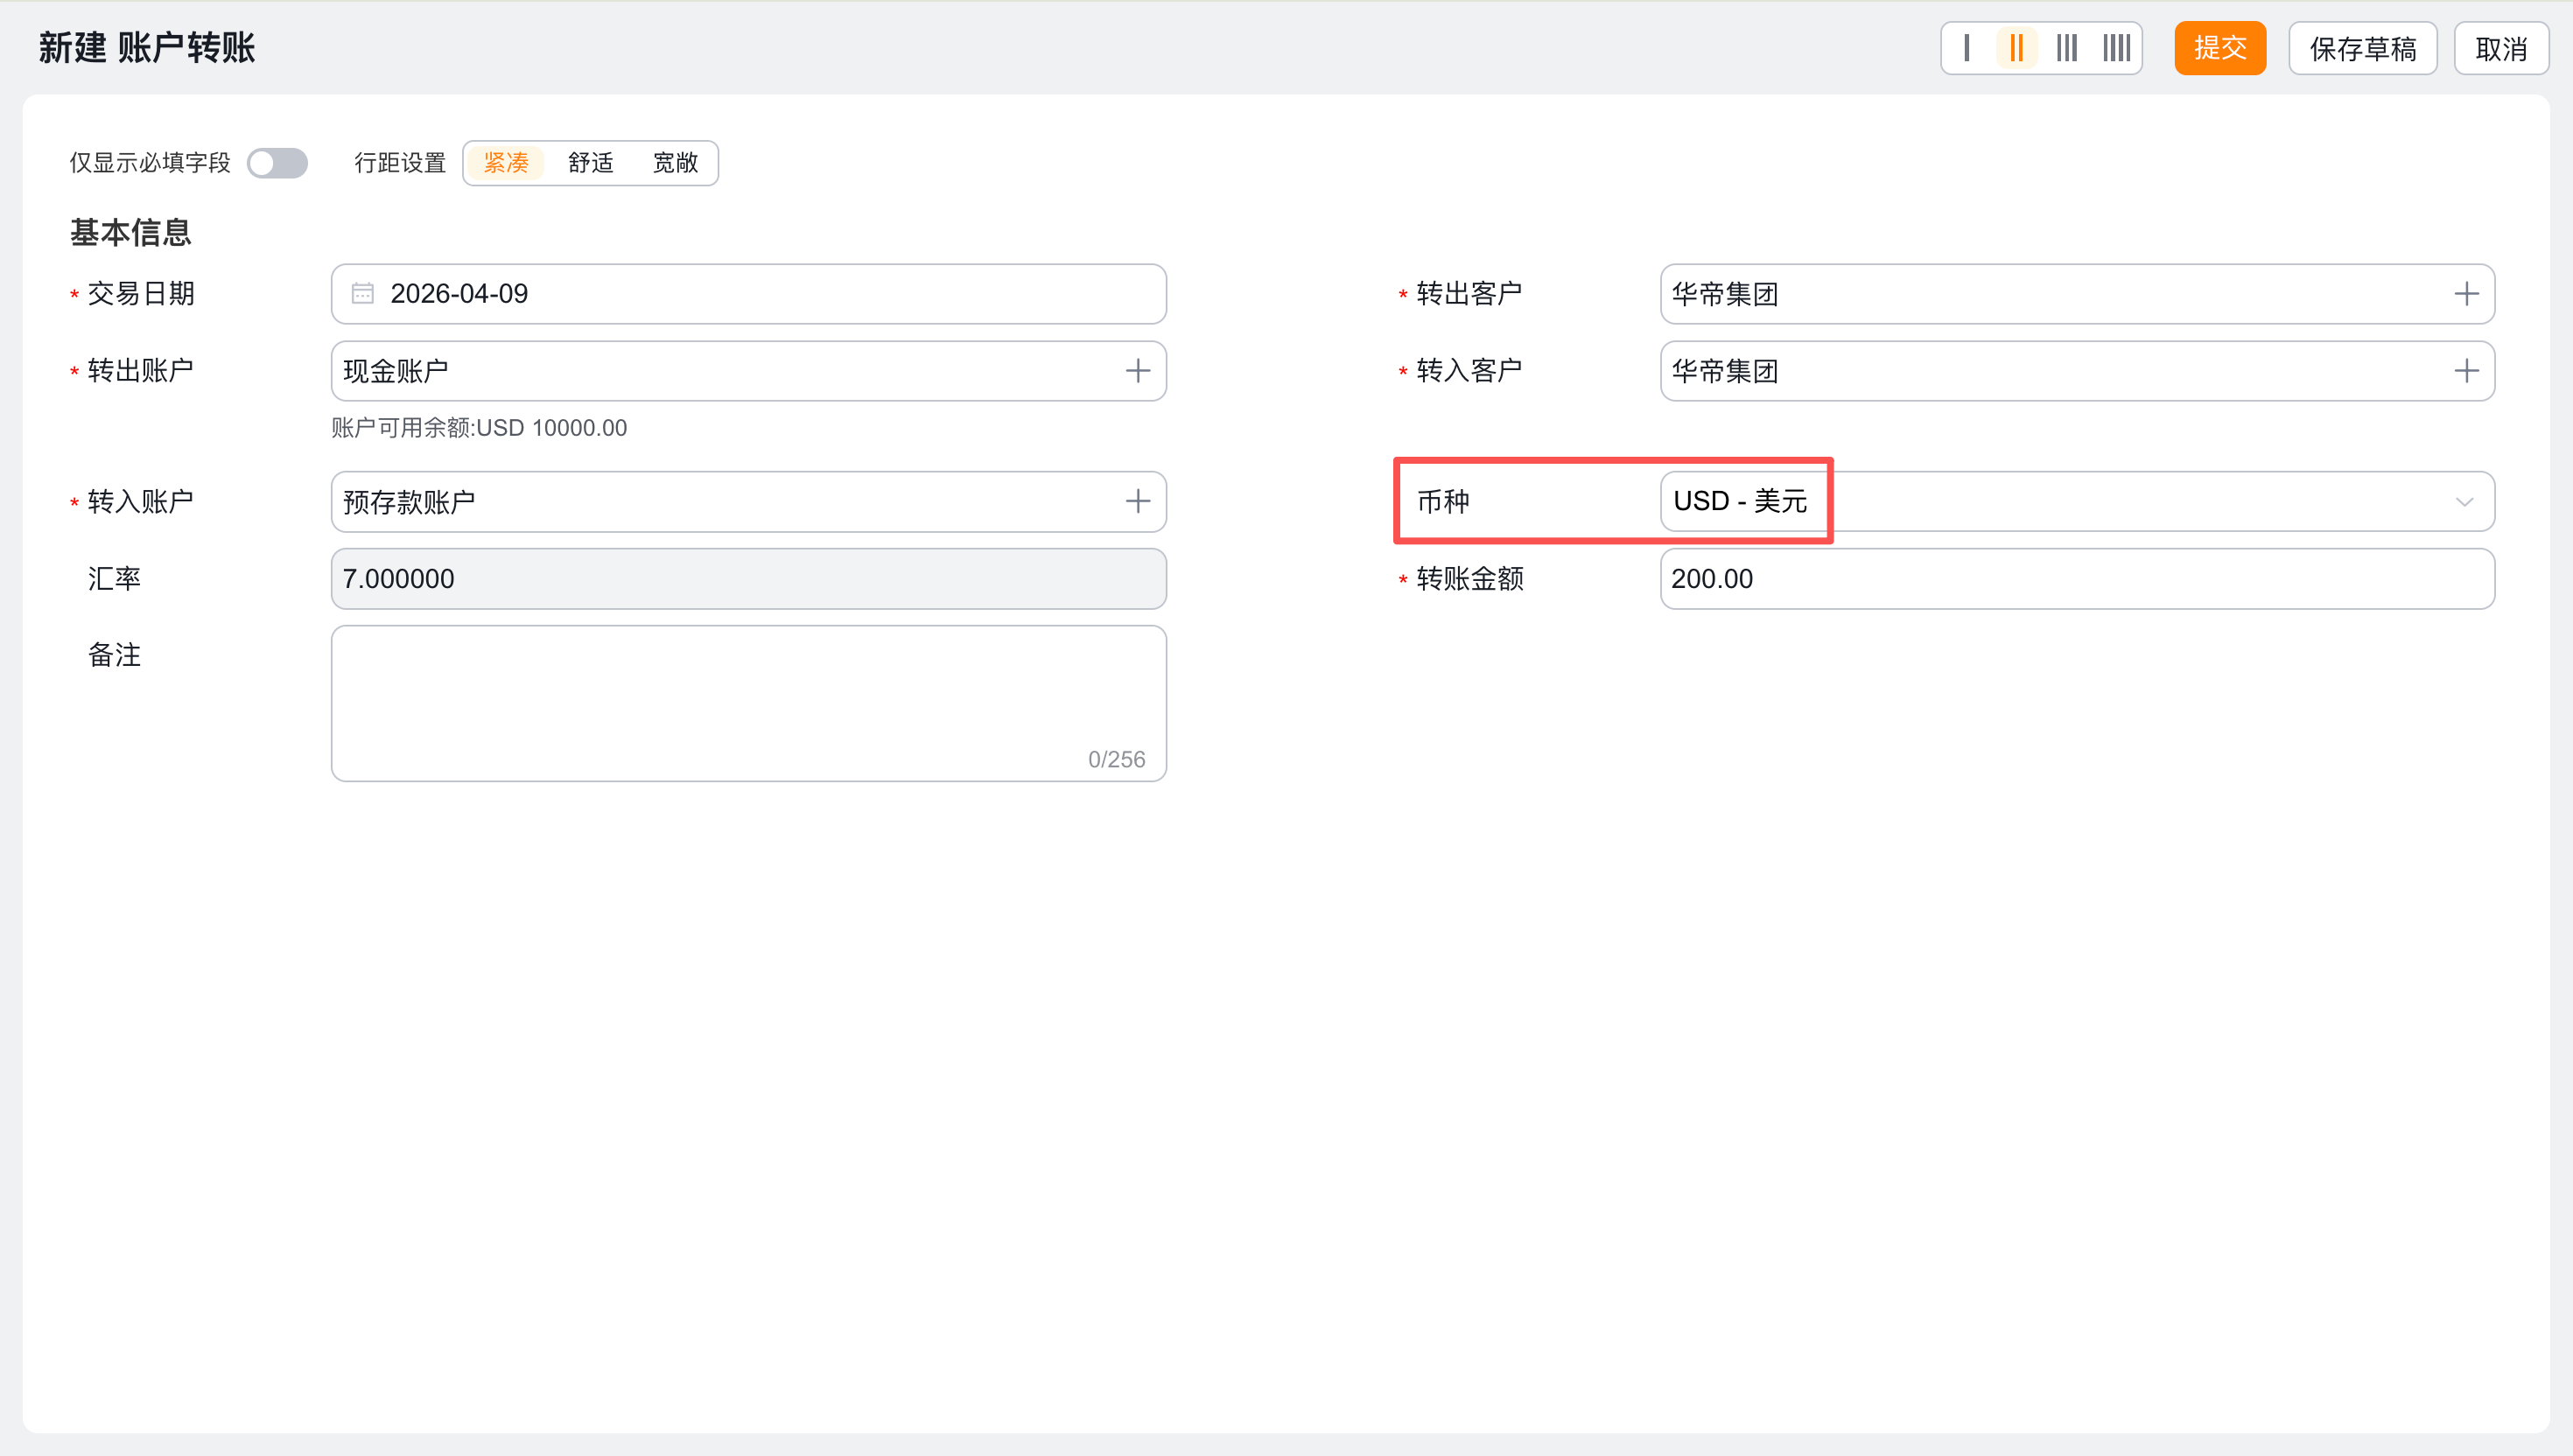Toggle 仅显示必填字段 switch

coord(277,163)
